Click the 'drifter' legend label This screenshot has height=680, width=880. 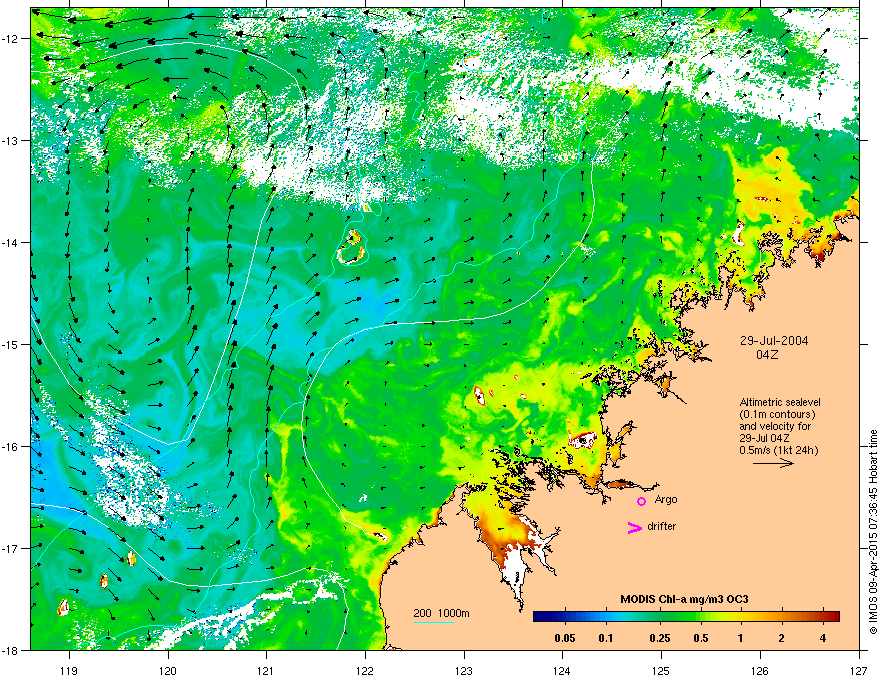point(662,526)
